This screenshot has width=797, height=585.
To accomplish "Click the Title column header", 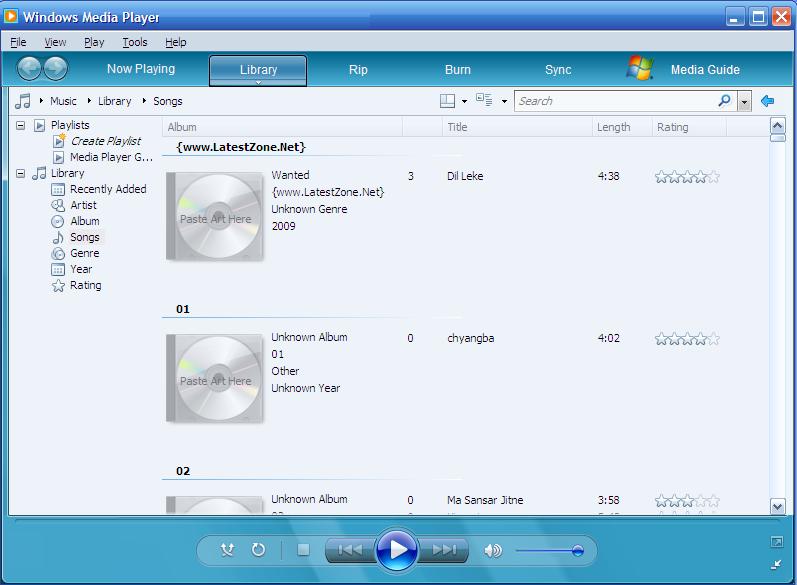I will tap(517, 127).
